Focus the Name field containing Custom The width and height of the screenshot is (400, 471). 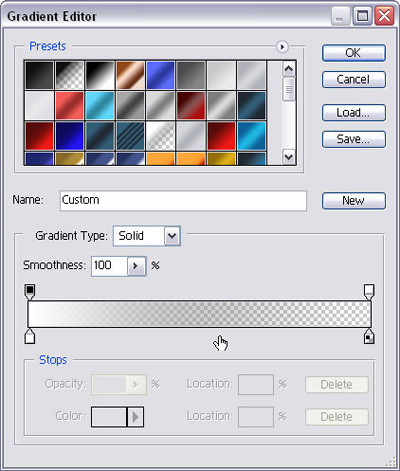183,201
